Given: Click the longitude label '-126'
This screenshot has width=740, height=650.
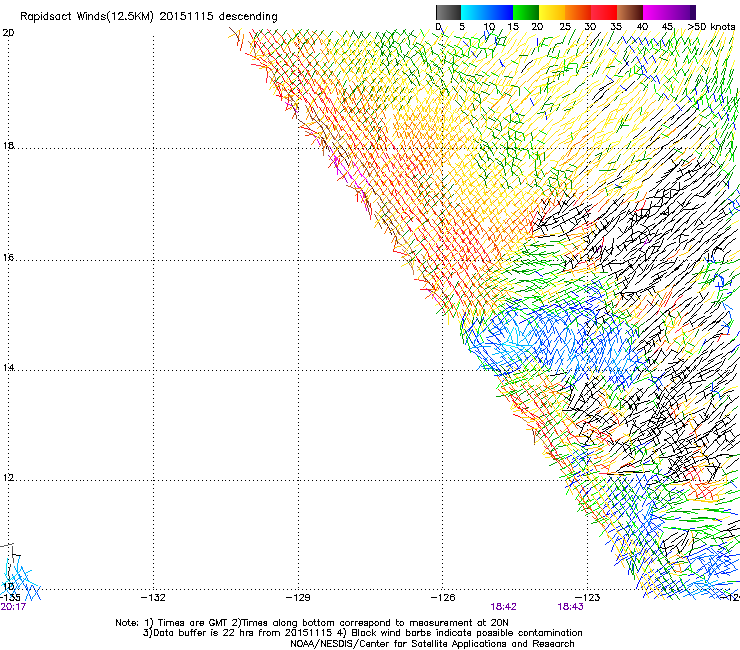Looking at the screenshot, I should [443, 598].
